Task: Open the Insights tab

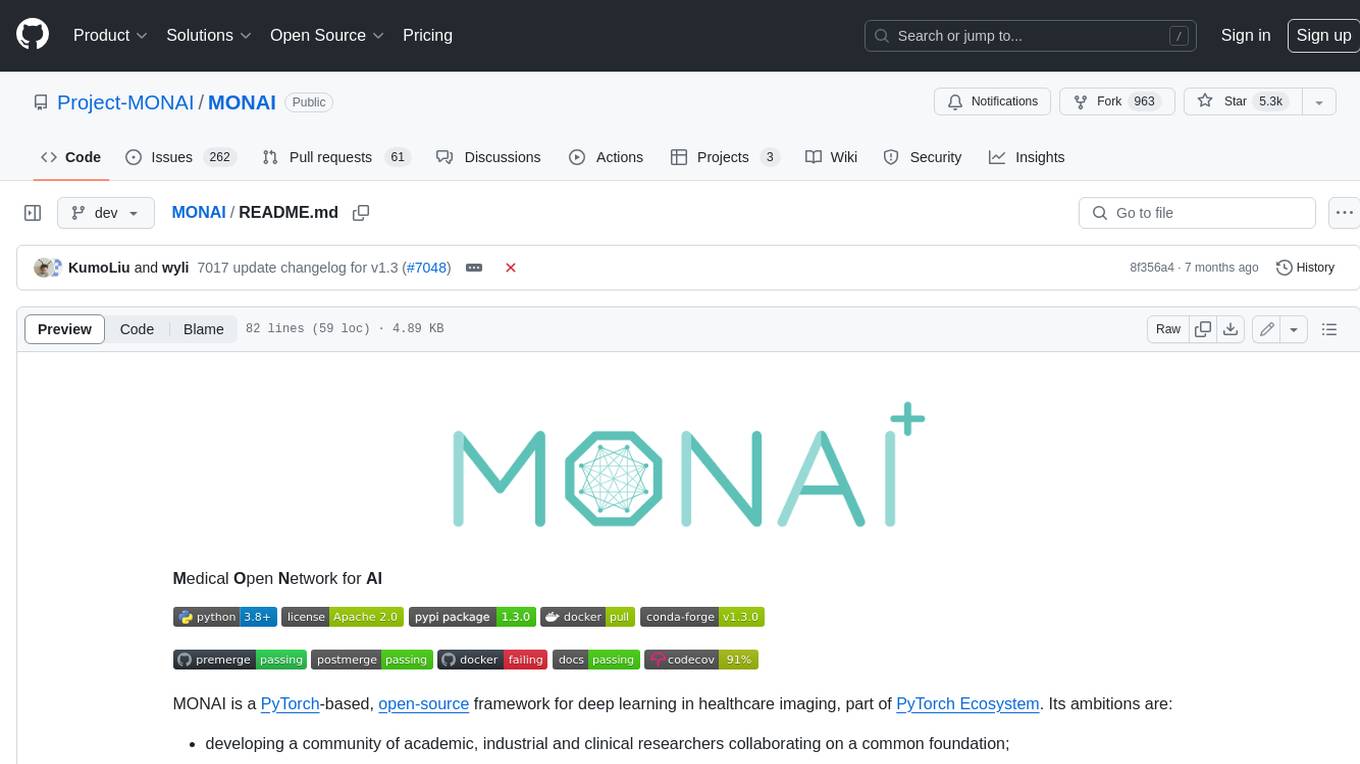Action: point(1027,157)
